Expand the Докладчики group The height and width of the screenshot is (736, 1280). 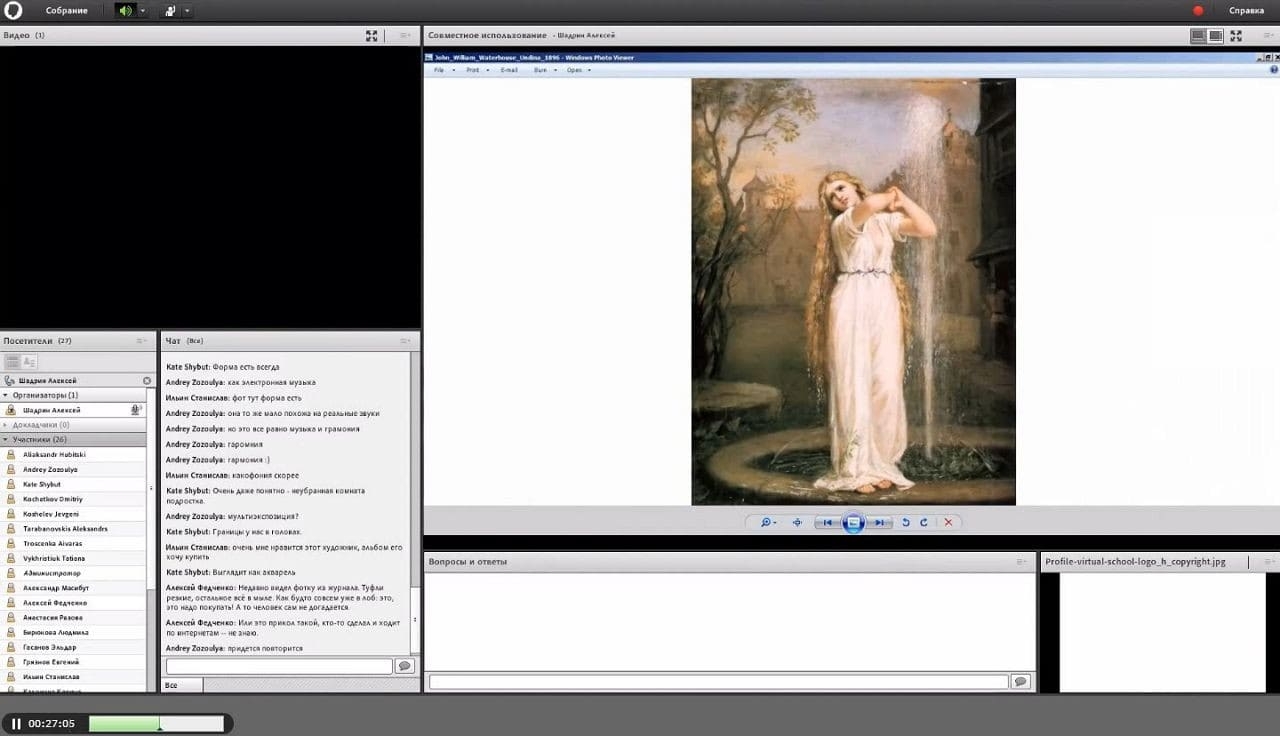click(5, 425)
